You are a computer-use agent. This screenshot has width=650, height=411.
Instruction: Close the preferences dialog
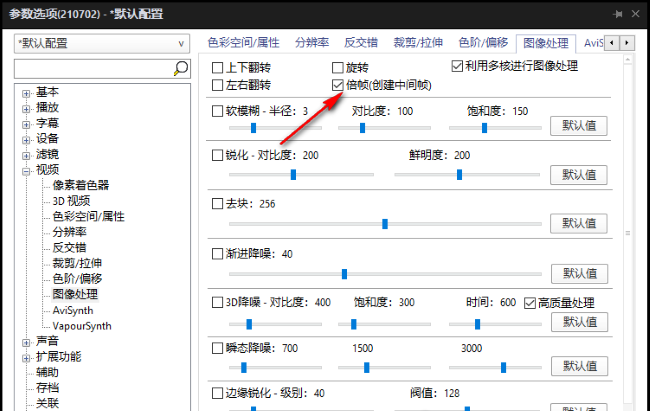click(634, 14)
